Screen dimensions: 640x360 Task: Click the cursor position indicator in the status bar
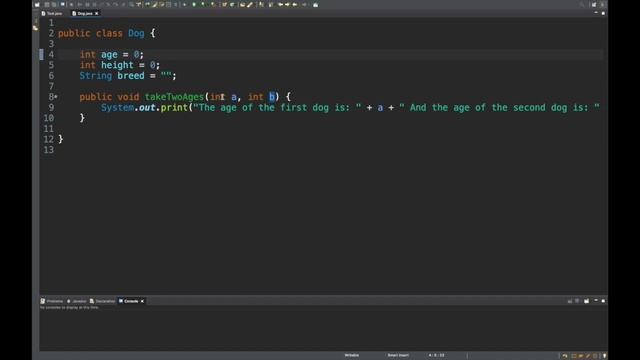436,356
